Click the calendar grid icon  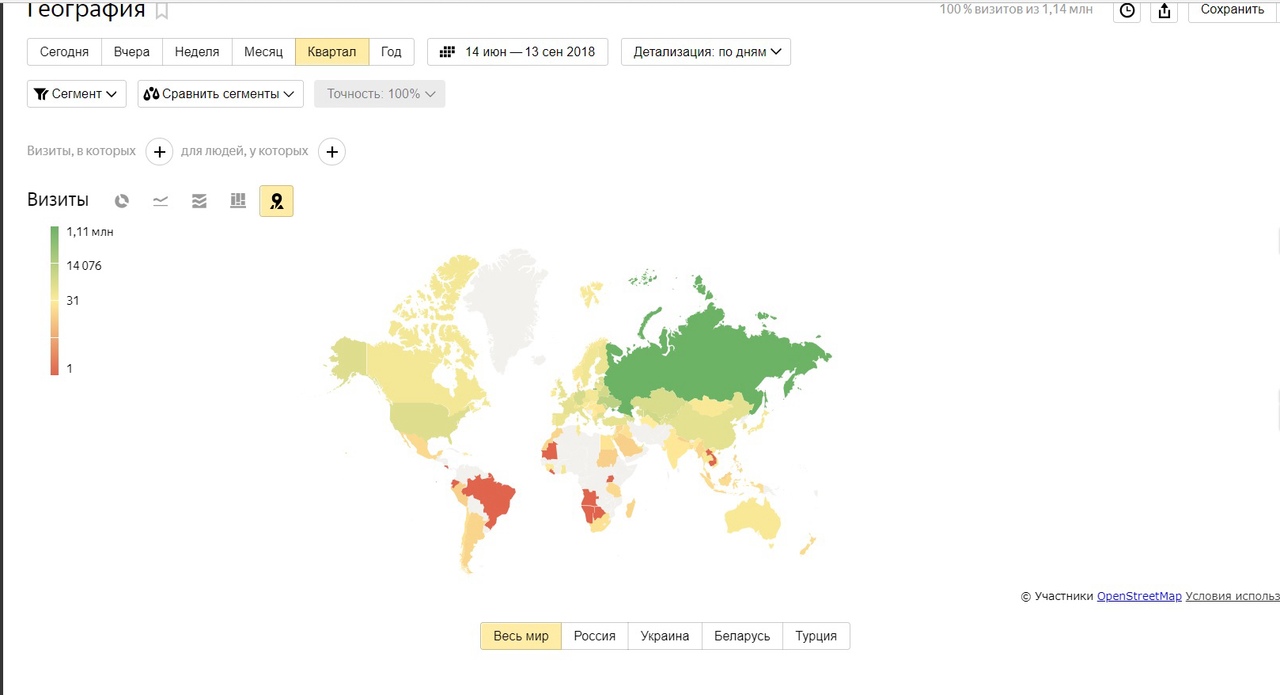(x=447, y=52)
